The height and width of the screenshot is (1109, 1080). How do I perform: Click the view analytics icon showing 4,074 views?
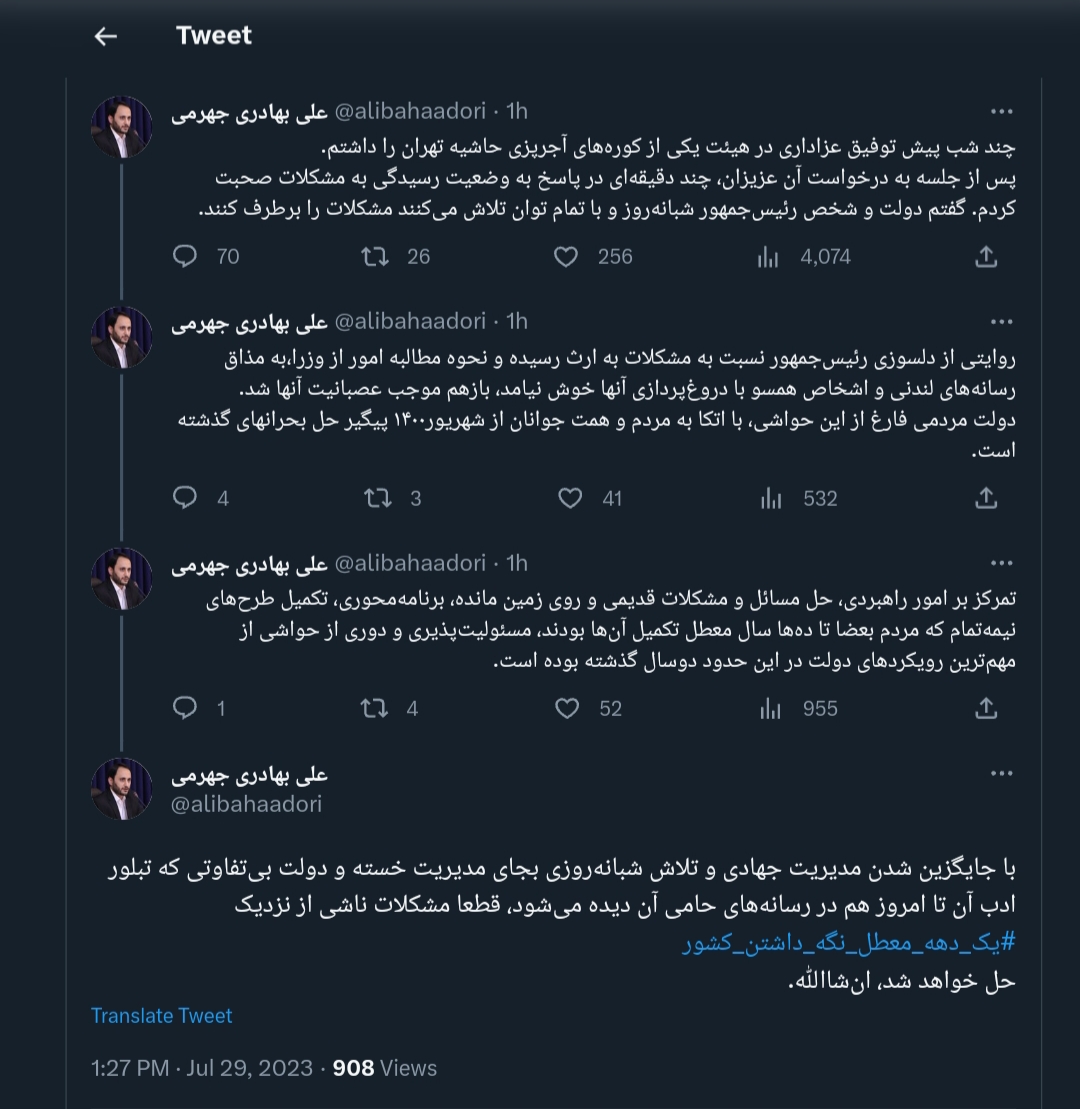coord(768,257)
